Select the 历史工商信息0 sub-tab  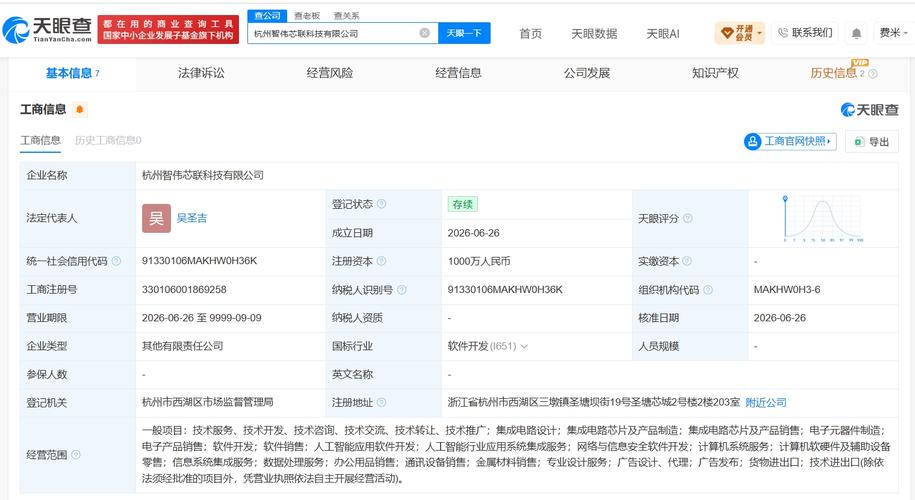[x=108, y=141]
